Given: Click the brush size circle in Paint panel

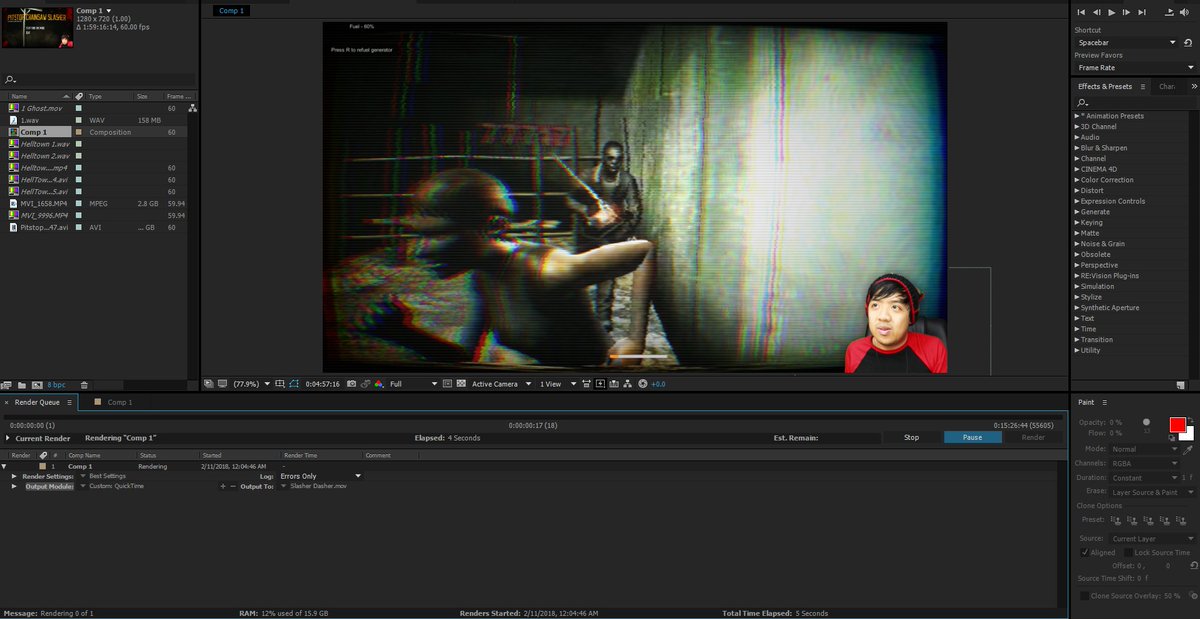Looking at the screenshot, I should pos(1146,422).
